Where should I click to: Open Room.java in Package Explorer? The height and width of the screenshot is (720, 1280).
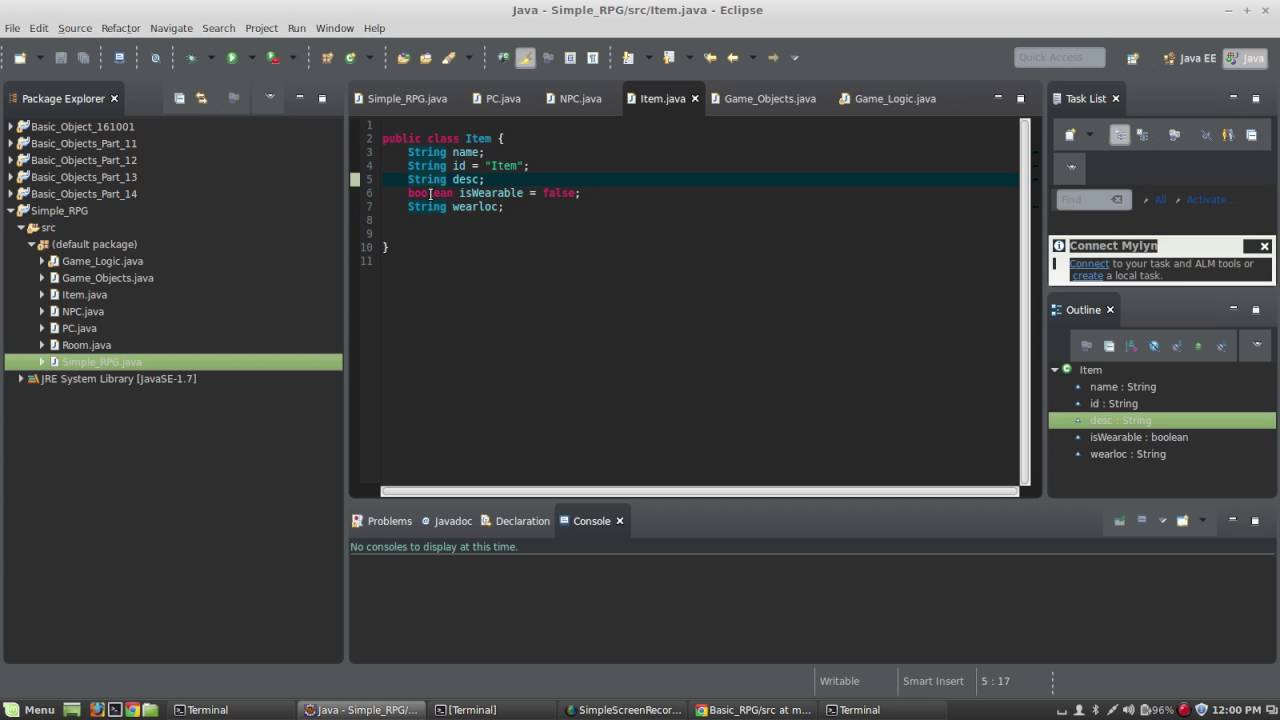click(86, 345)
